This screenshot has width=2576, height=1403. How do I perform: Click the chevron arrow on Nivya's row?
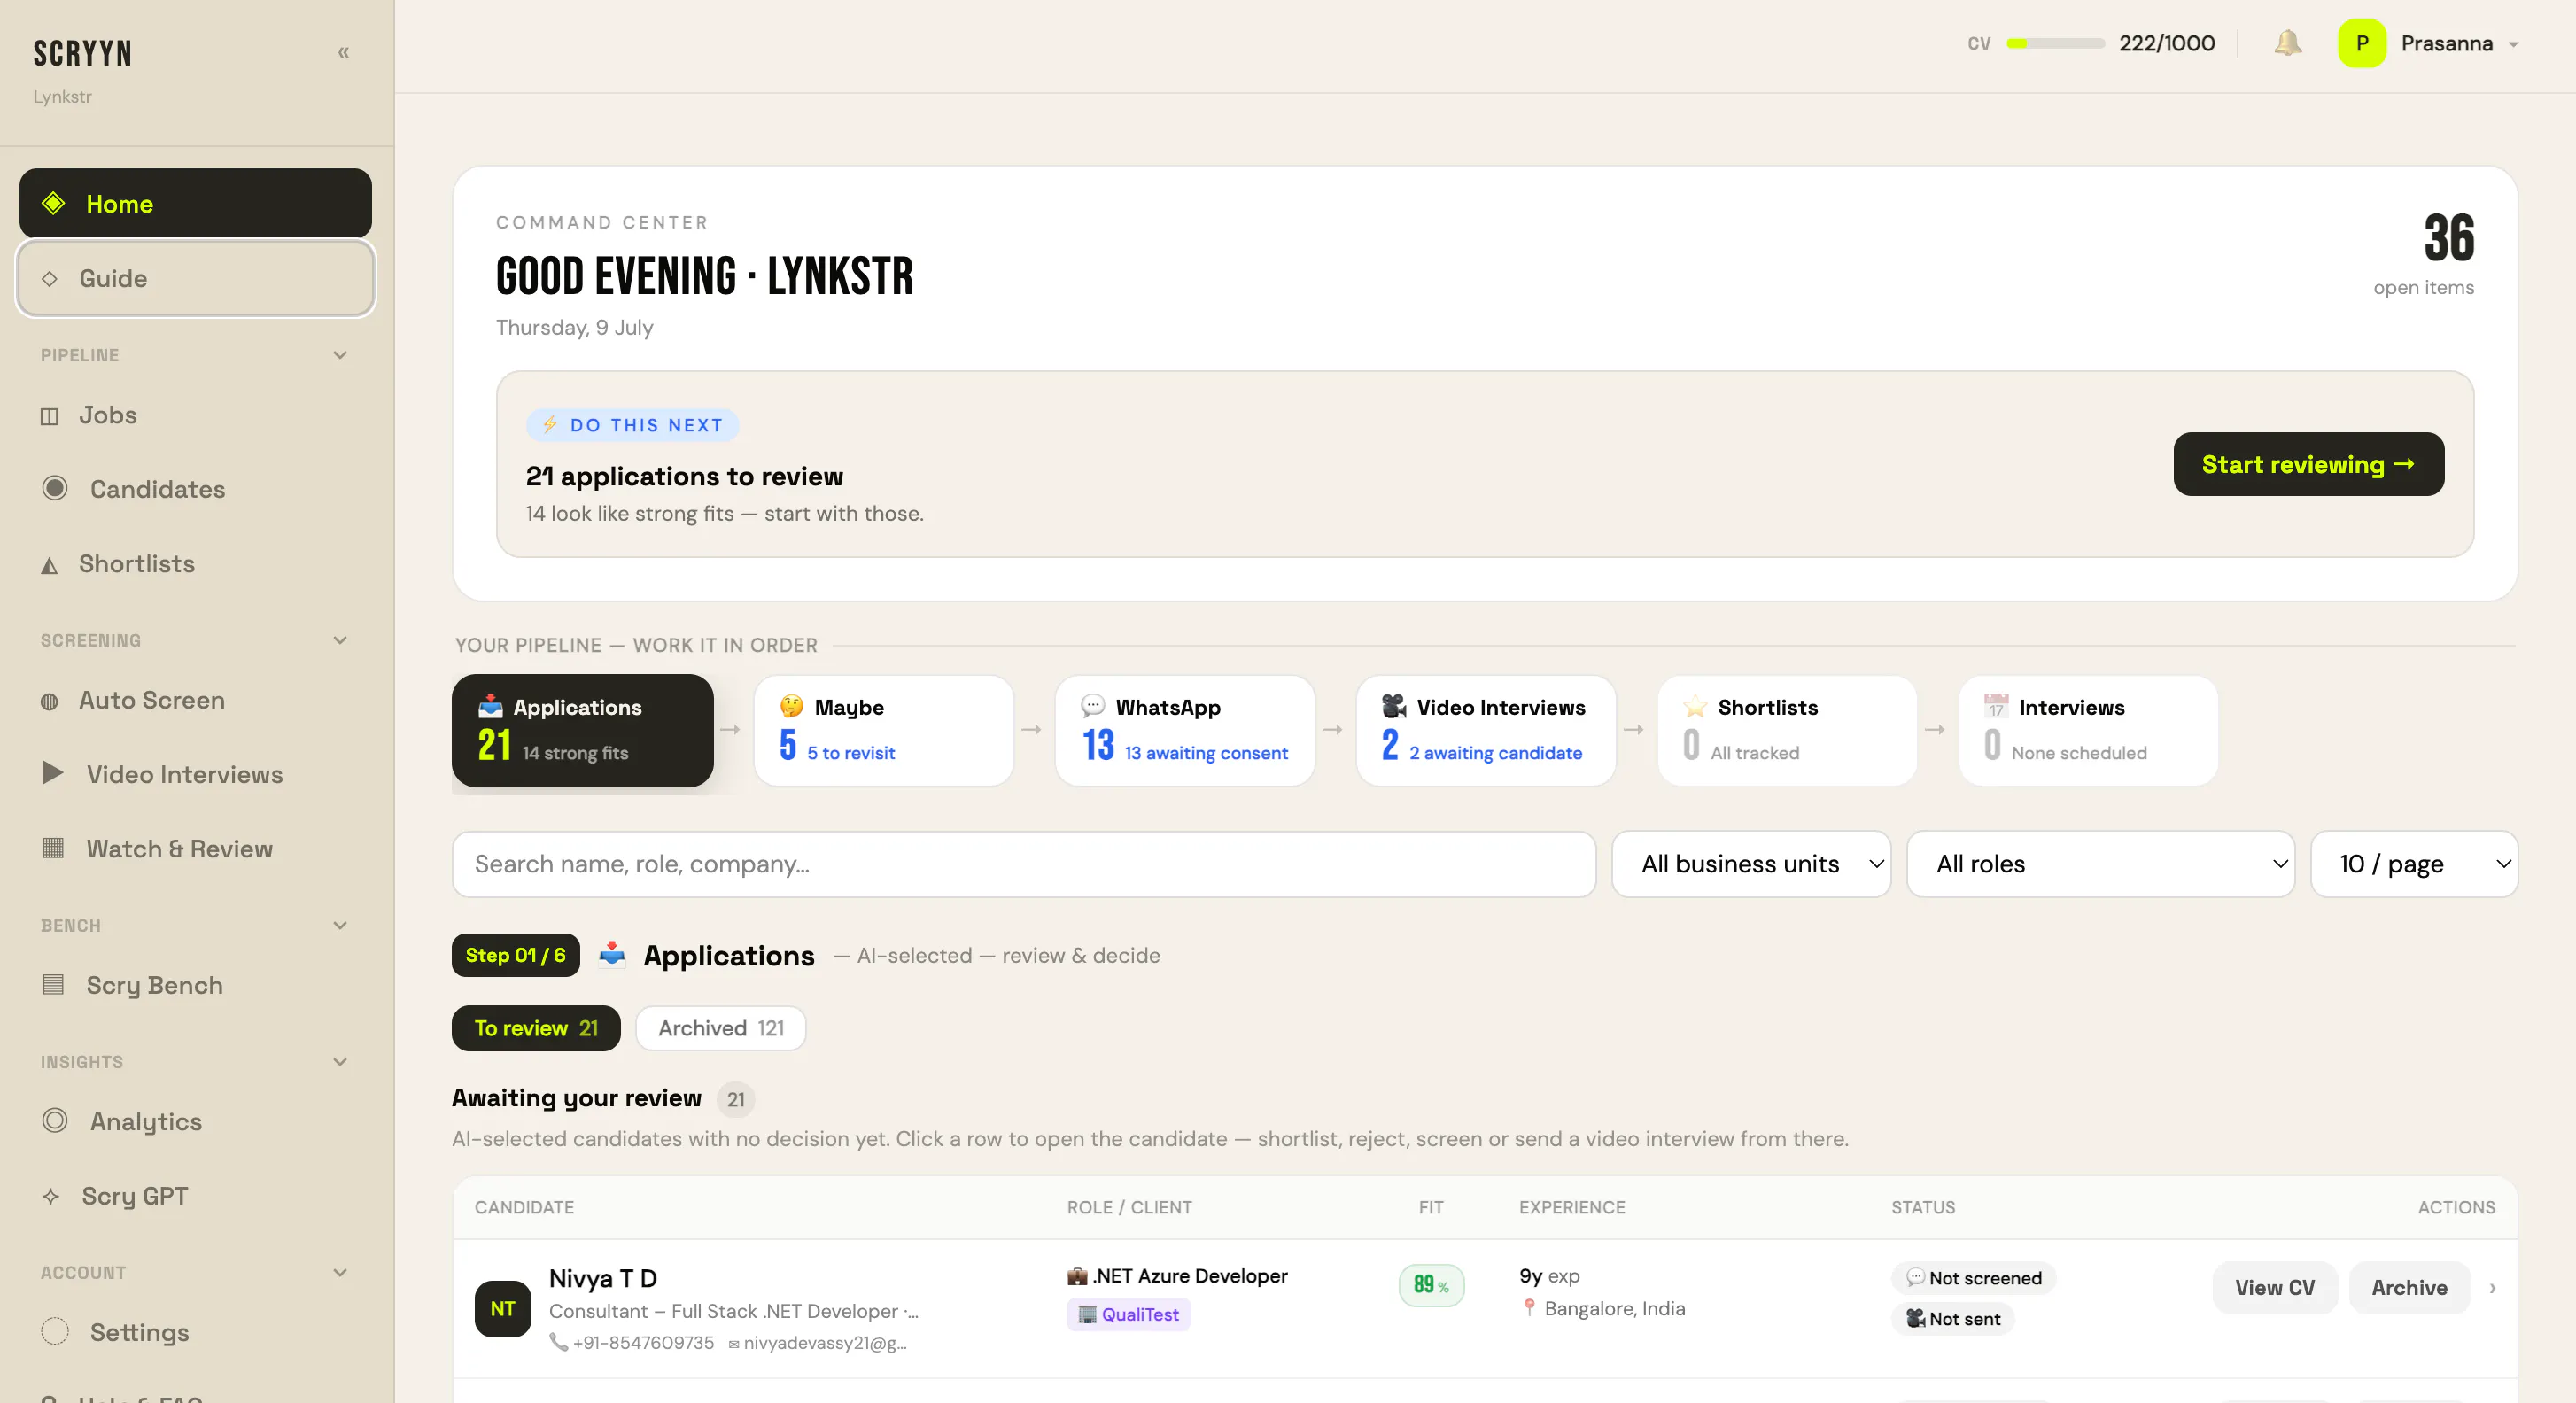2492,1288
